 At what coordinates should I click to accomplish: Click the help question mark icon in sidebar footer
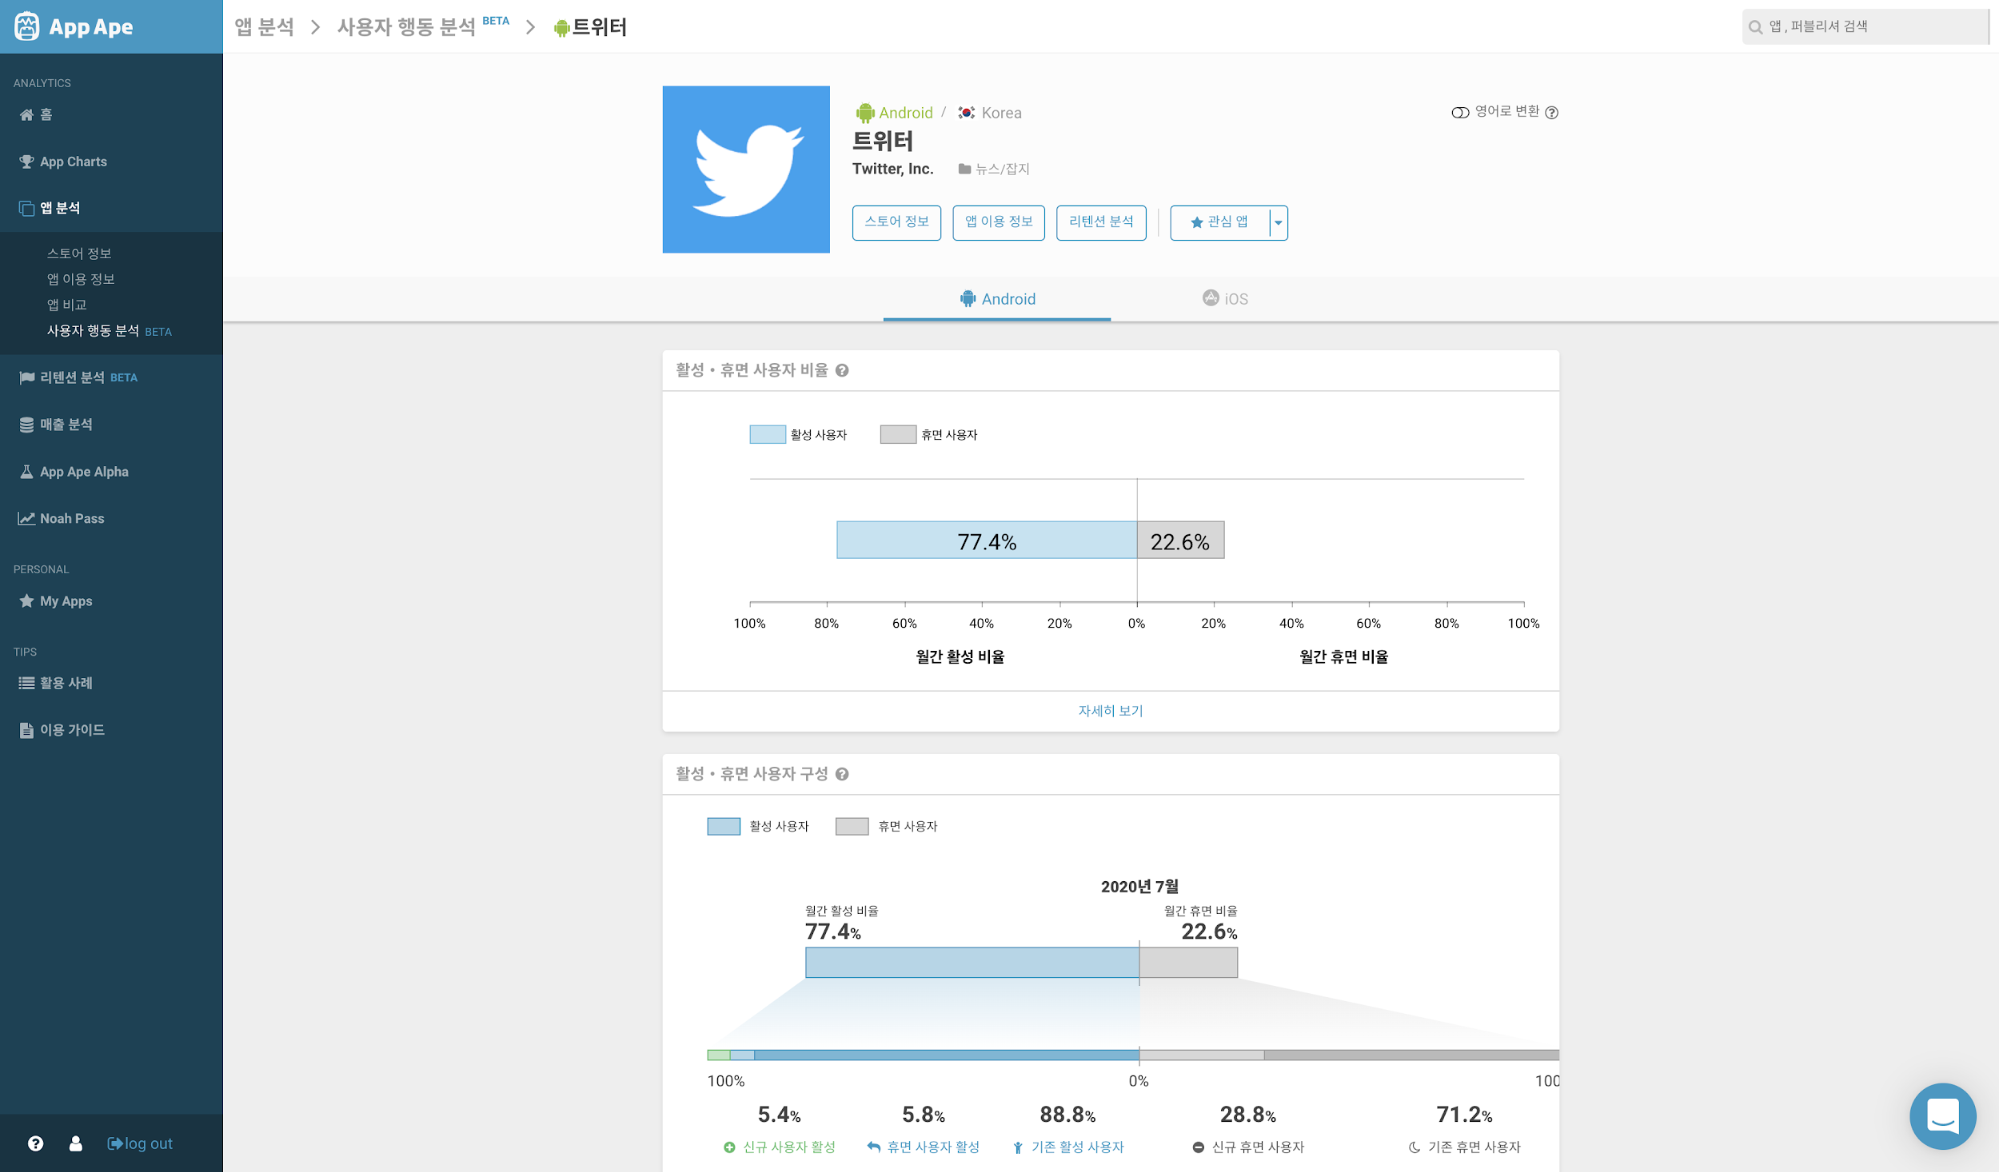point(36,1144)
